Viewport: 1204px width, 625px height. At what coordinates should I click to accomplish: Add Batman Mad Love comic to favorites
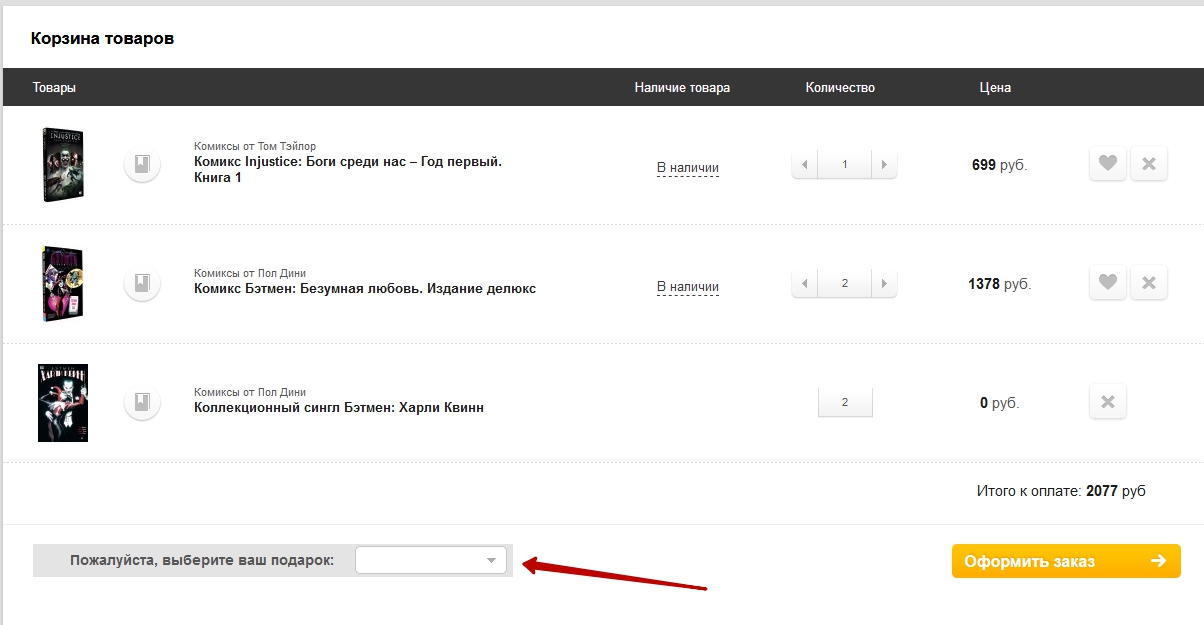coord(1107,283)
